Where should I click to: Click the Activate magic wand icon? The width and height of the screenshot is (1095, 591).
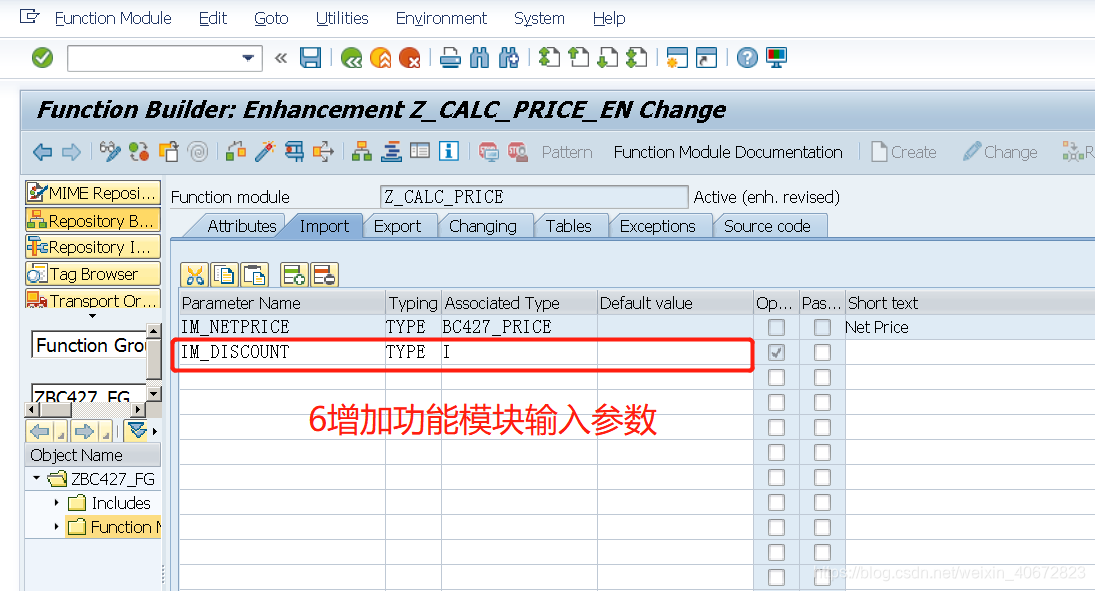pos(265,152)
